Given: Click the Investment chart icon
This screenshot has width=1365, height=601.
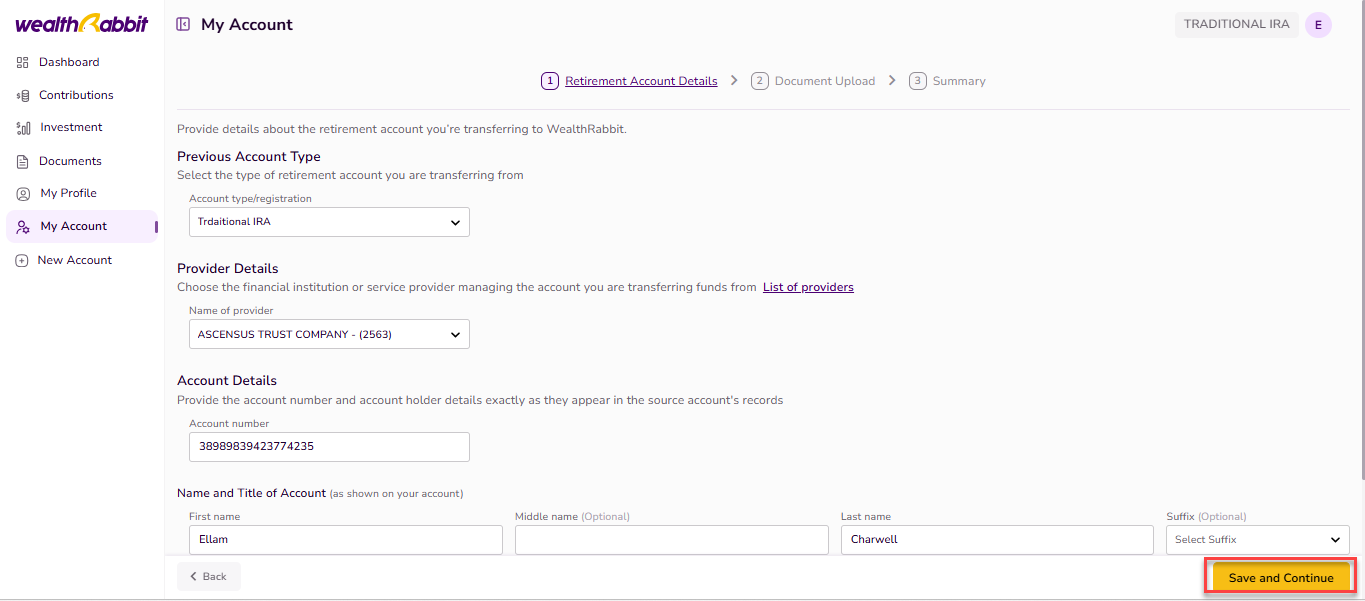Looking at the screenshot, I should point(22,128).
